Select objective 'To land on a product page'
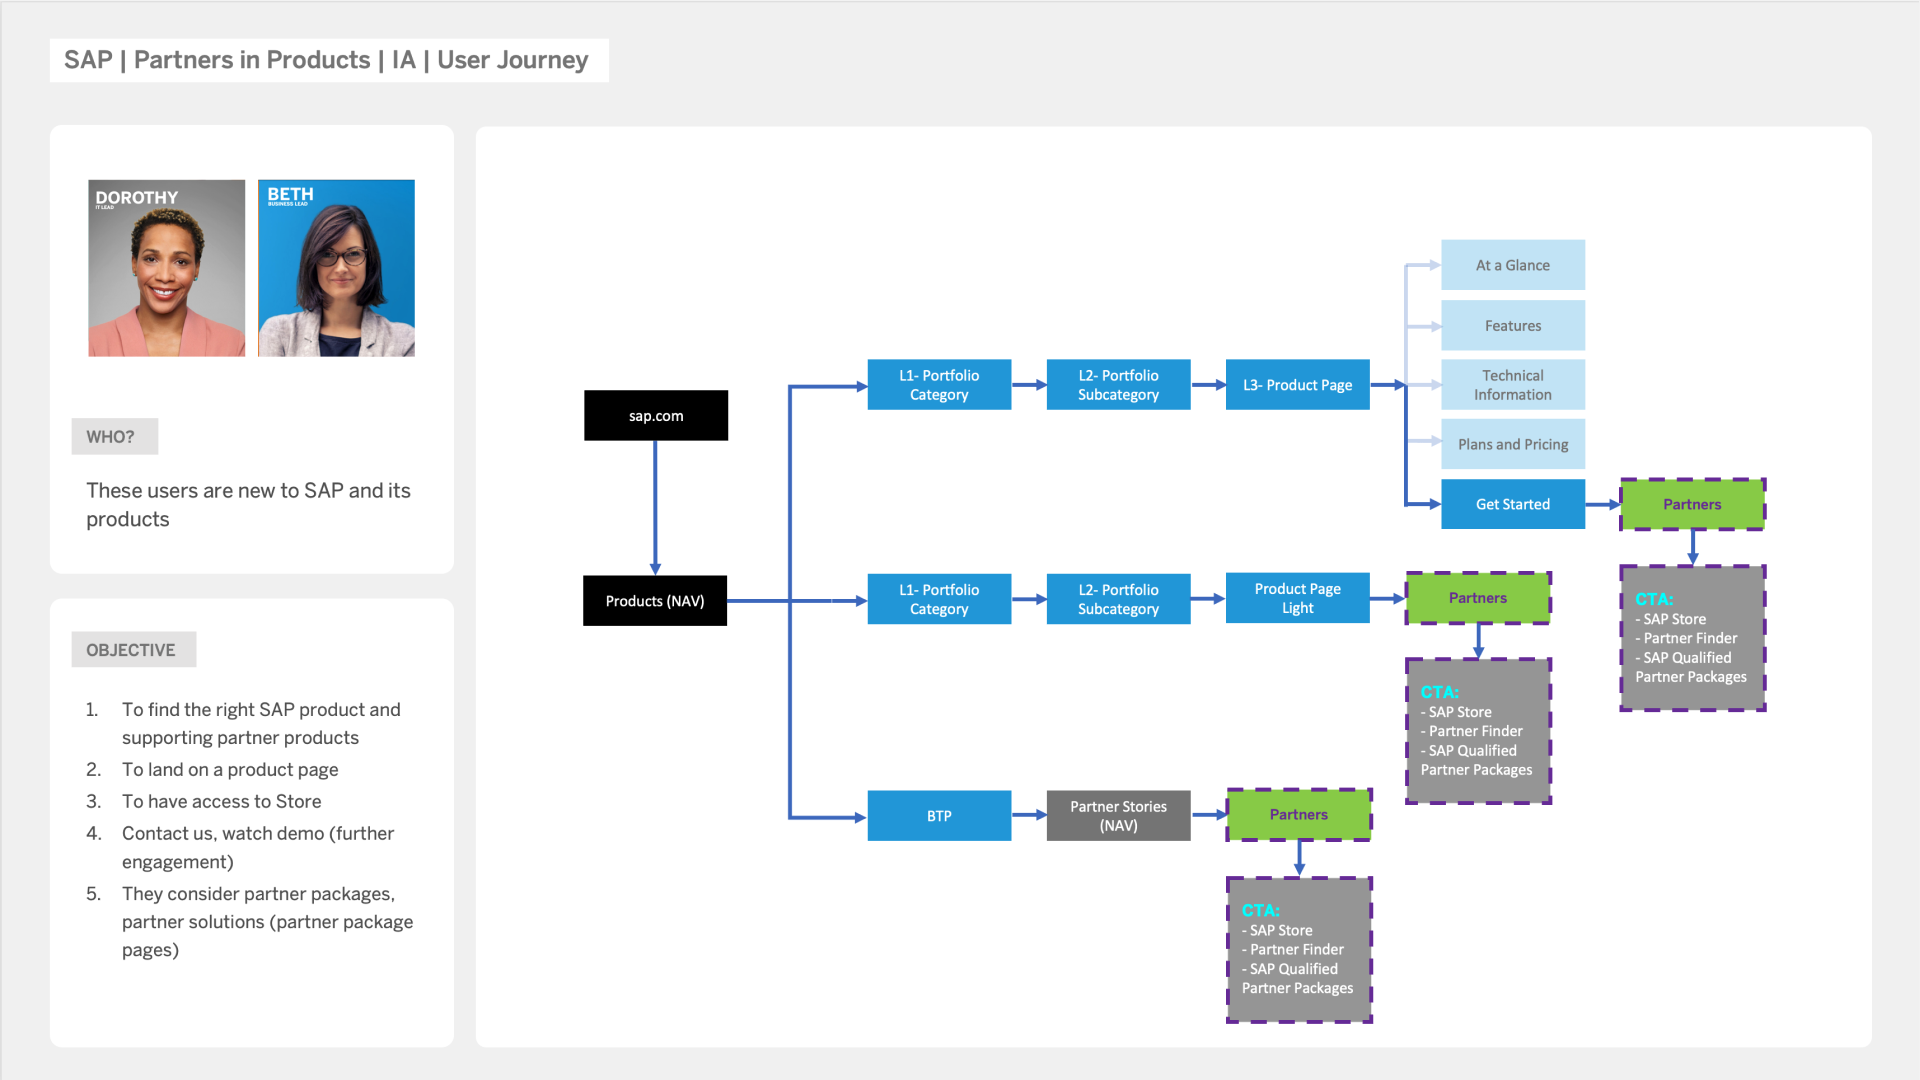1920x1080 pixels. pyautogui.click(x=230, y=770)
